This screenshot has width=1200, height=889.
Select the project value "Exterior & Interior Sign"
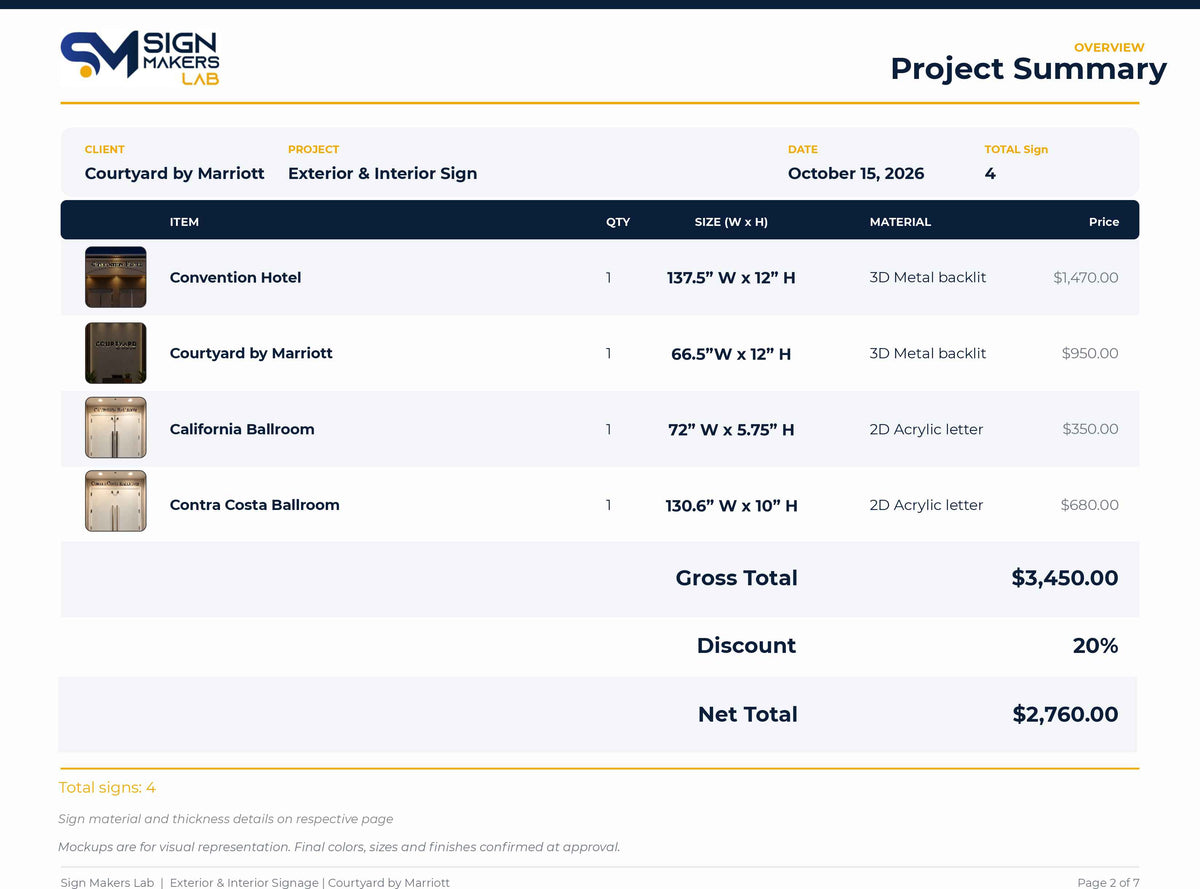[382, 173]
